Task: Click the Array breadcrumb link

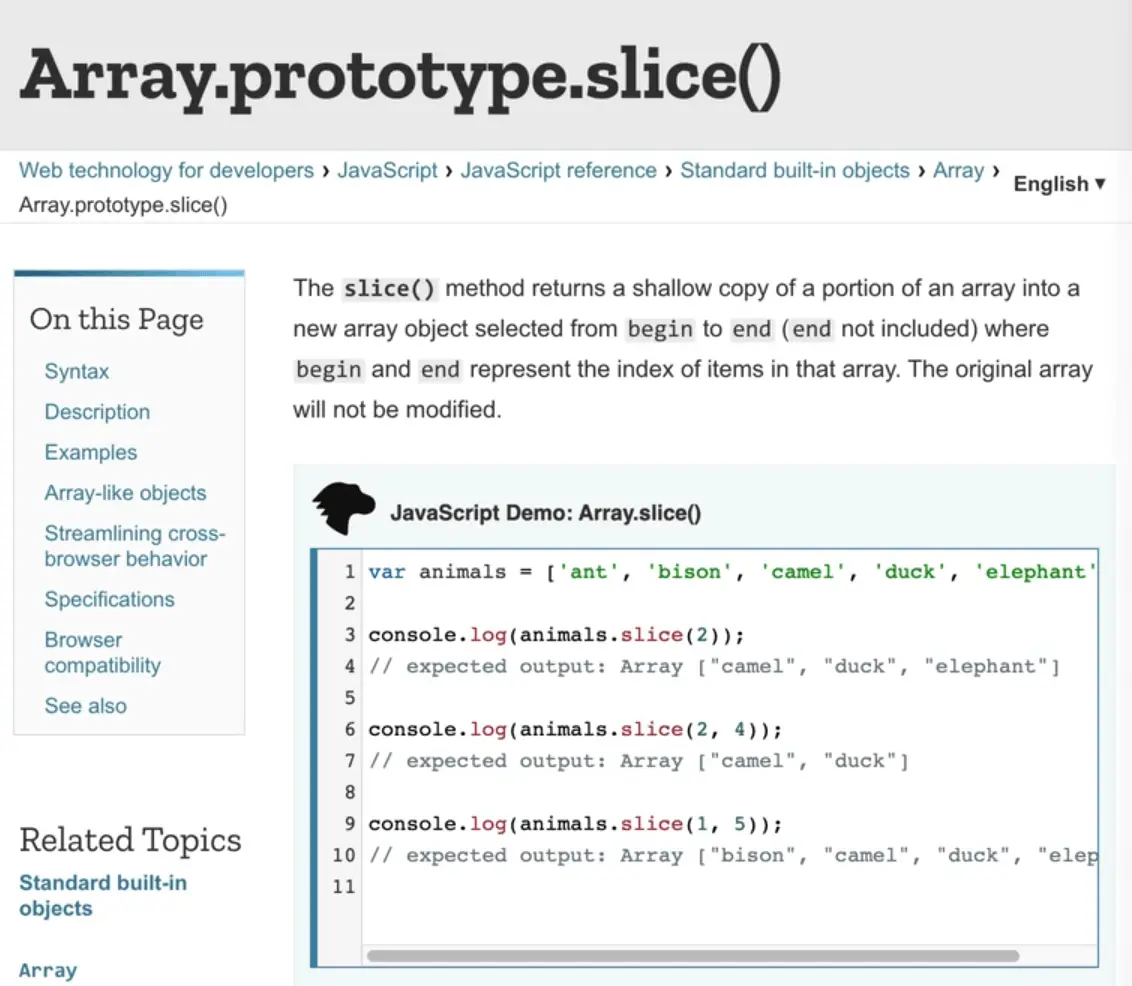Action: (958, 171)
